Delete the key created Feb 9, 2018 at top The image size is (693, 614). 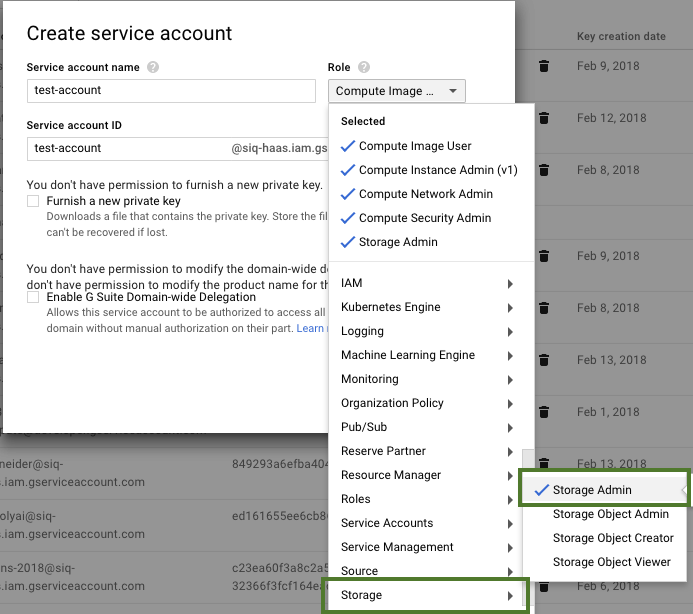(x=544, y=66)
